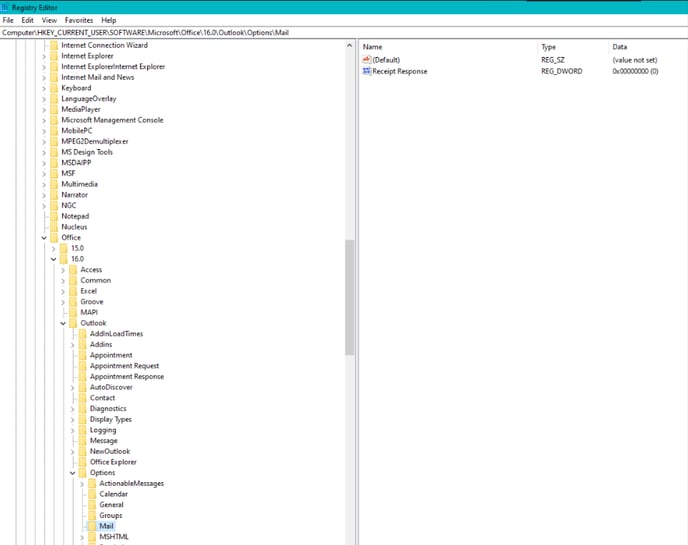Image resolution: width=688 pixels, height=545 pixels.
Task: Collapse the Outlook key
Action: point(63,323)
